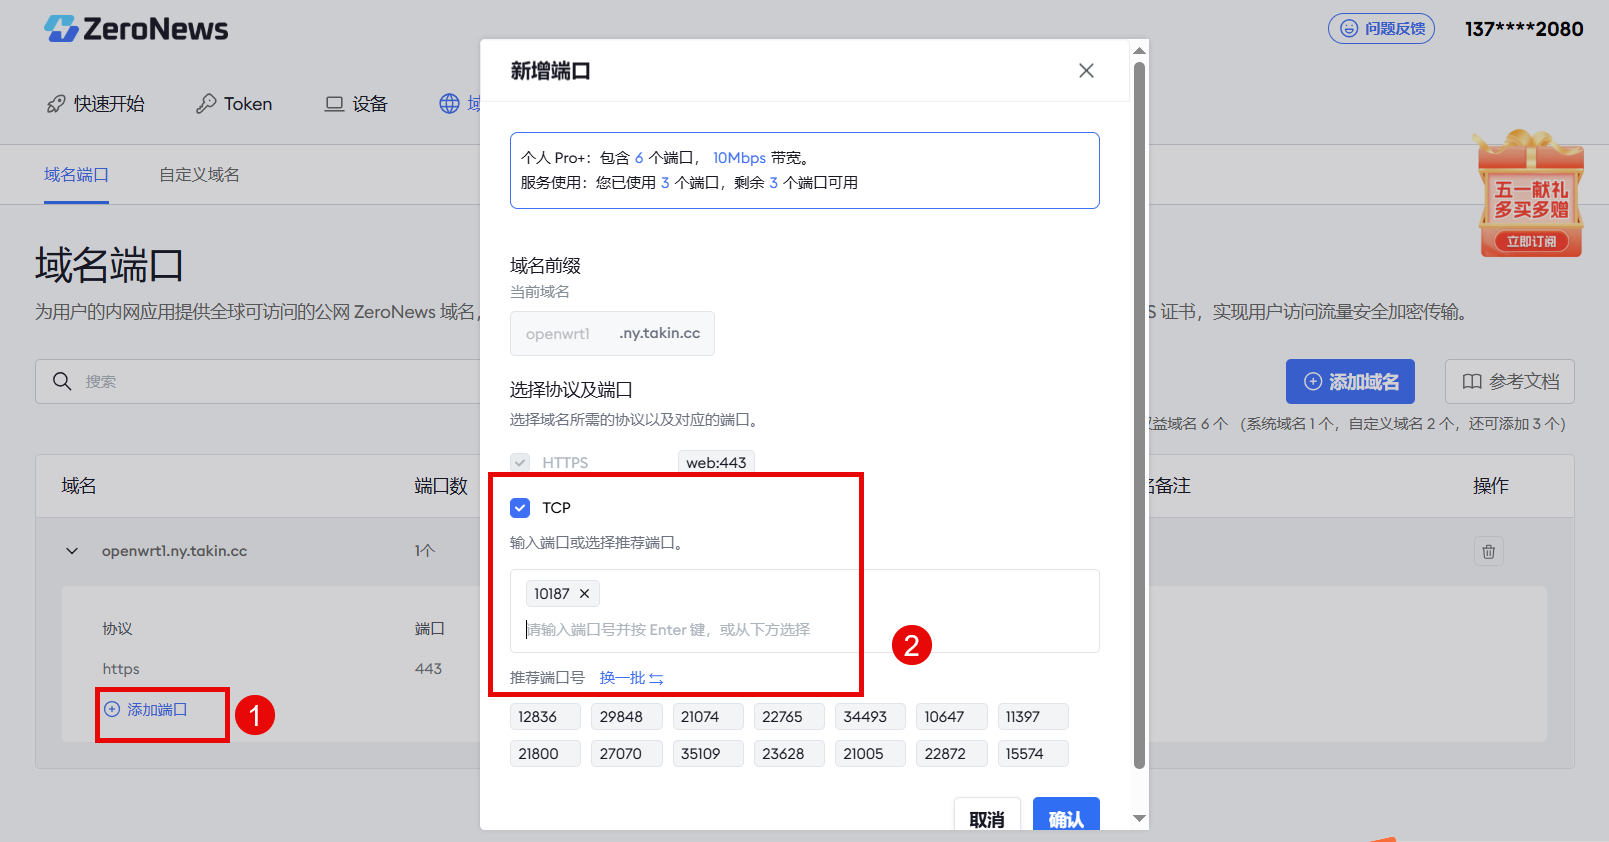1609x842 pixels.
Task: Uncheck the TCP protocol checkbox
Action: (520, 508)
